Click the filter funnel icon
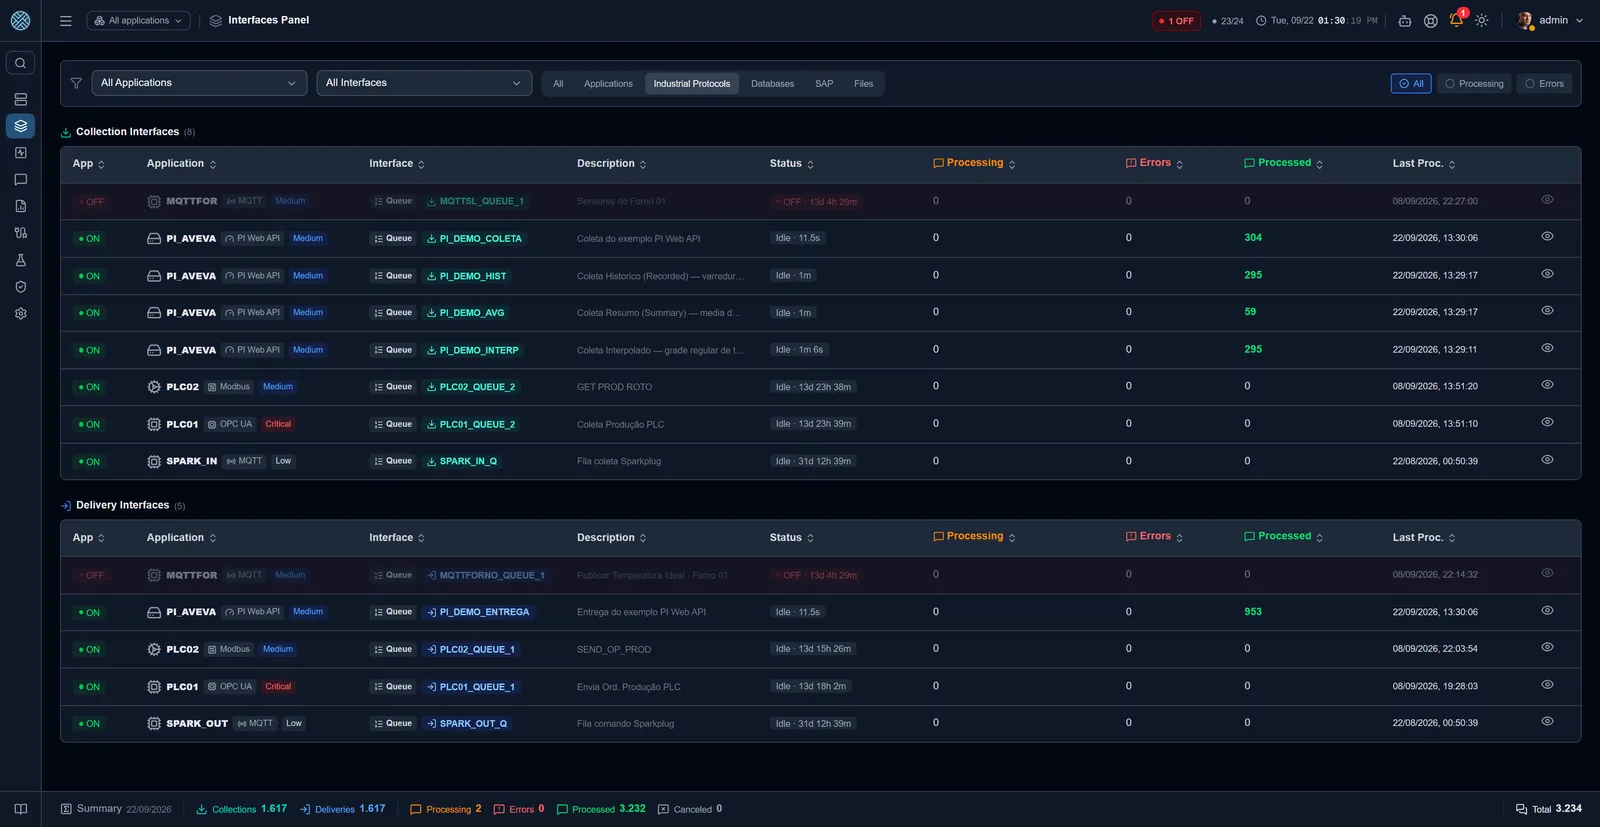 76,83
